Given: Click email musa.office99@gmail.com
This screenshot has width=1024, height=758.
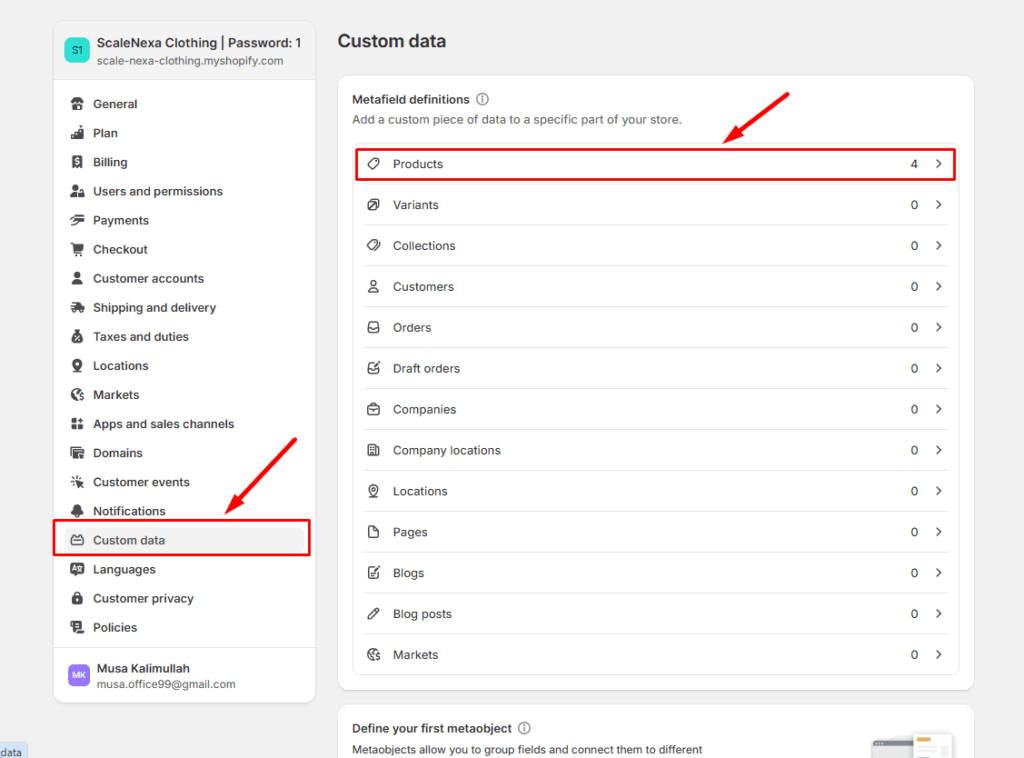Looking at the screenshot, I should [166, 684].
